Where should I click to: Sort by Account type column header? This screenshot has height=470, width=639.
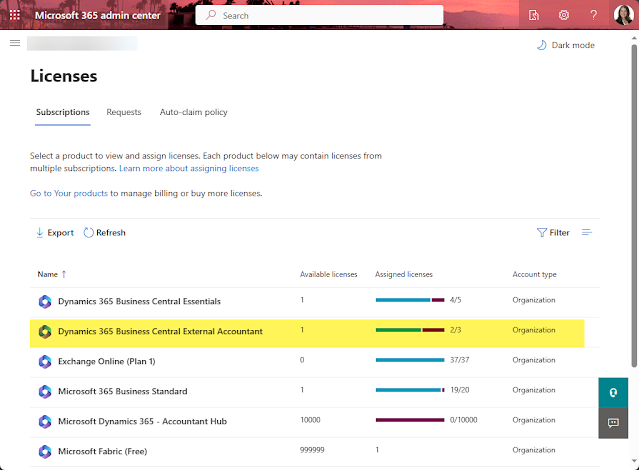(534, 274)
